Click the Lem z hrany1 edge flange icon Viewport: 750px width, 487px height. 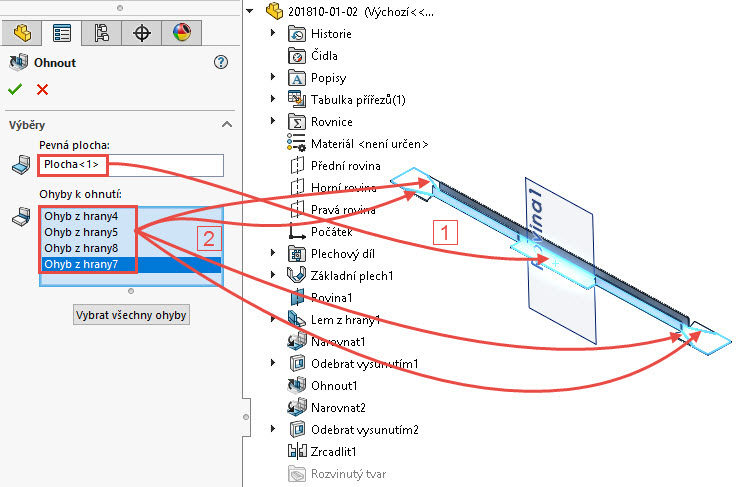click(x=297, y=319)
